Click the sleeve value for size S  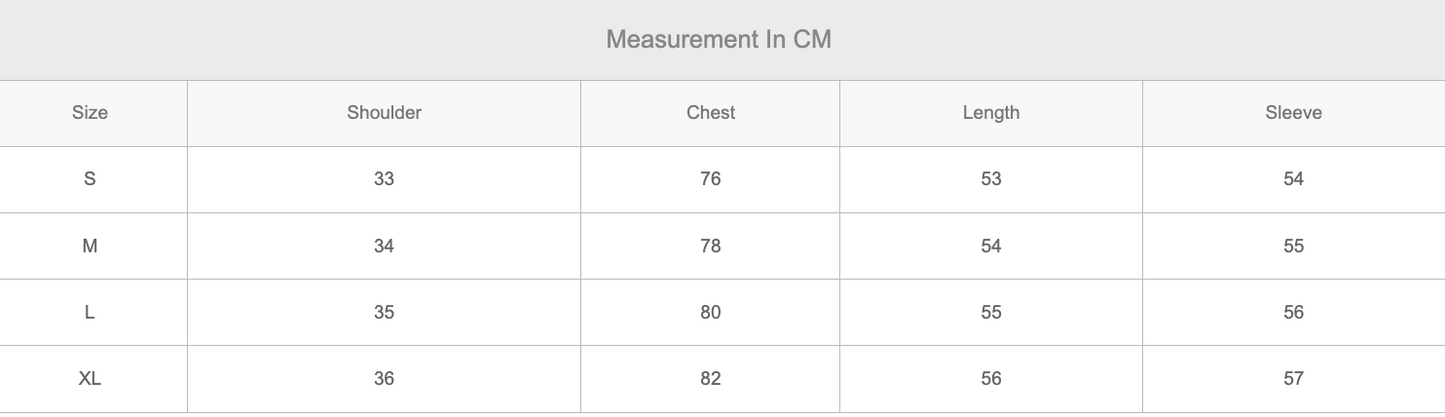[1293, 179]
